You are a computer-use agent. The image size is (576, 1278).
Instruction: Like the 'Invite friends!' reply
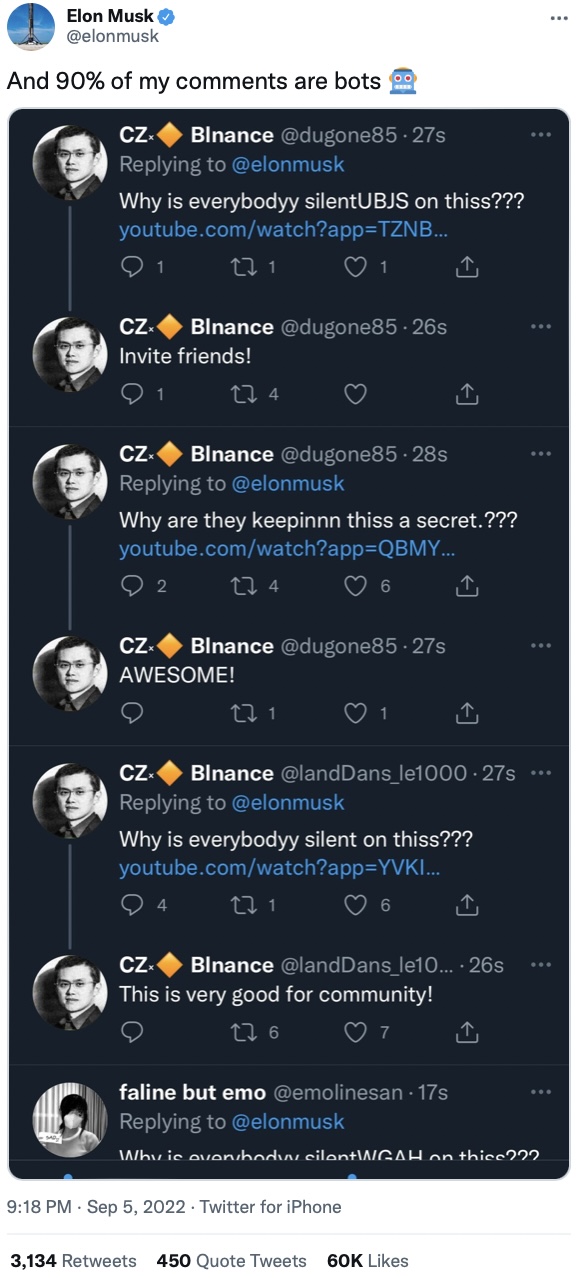pos(355,394)
